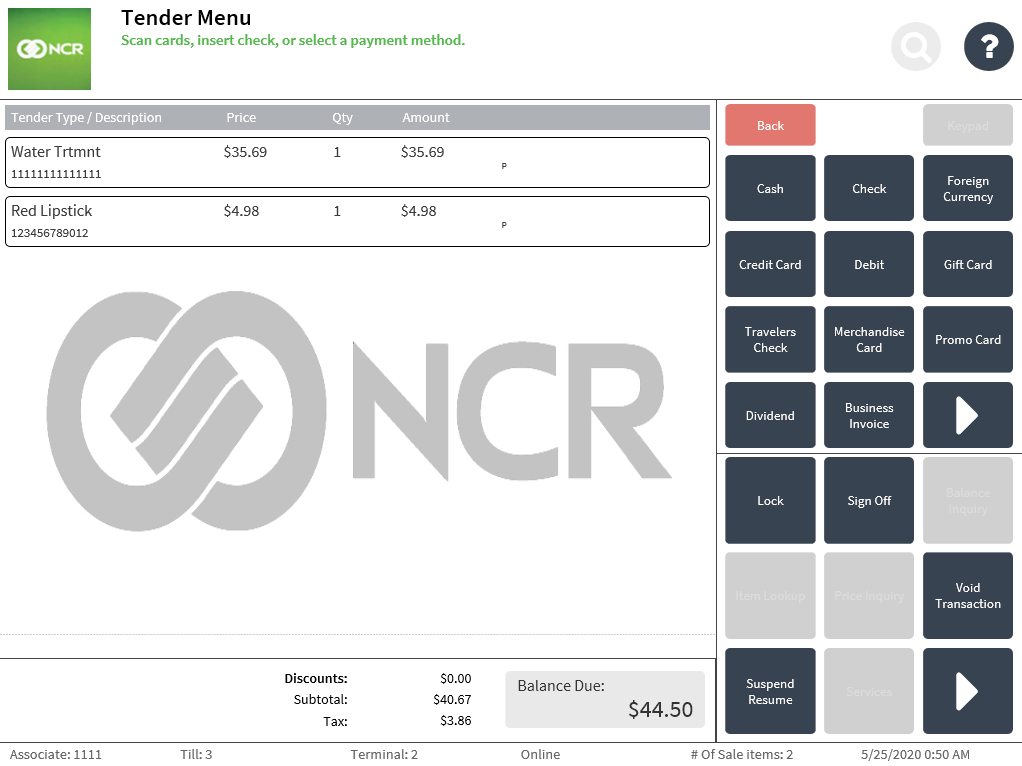Click the NCR logo in the header
This screenshot has width=1022, height=766.
pos(50,49)
